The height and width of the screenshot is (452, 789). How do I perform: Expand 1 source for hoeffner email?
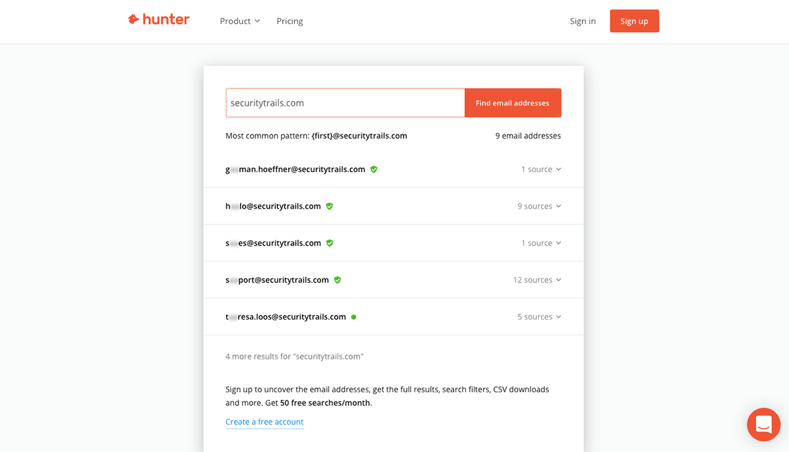(541, 170)
